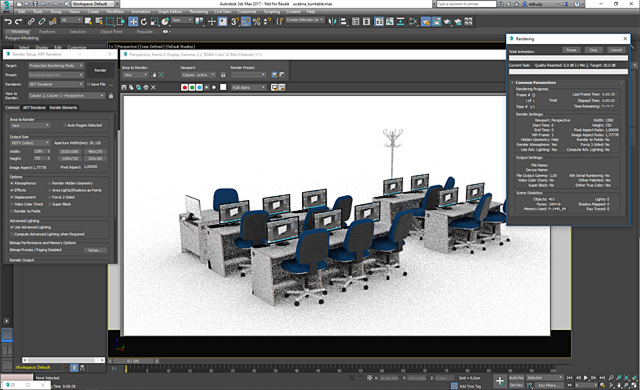
Task: Open the frame window Render Preset dropdown
Action: pos(248,75)
